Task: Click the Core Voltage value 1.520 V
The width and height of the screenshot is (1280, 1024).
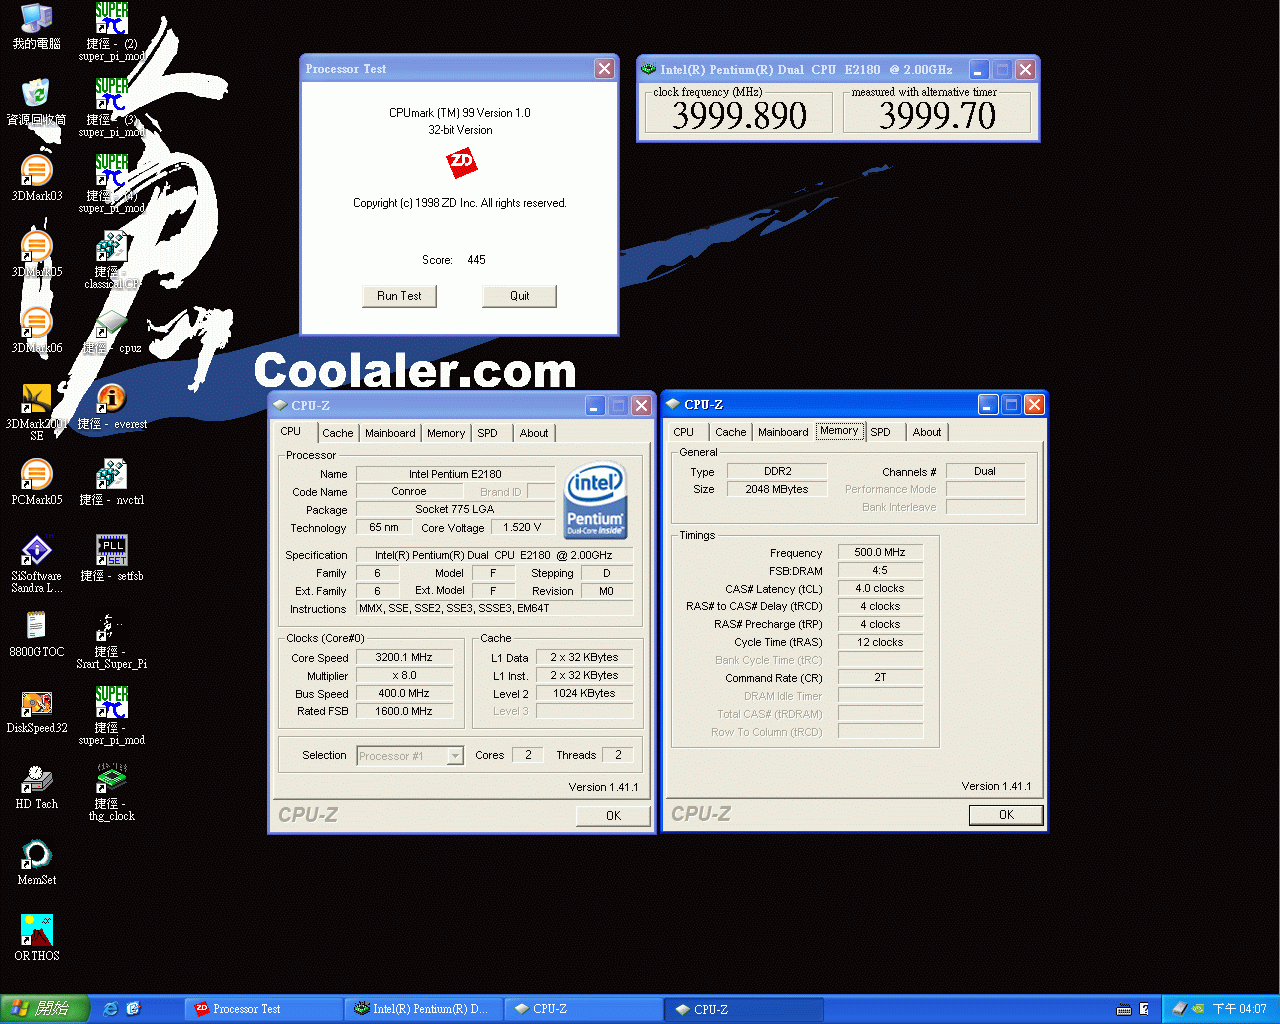Action: click(522, 527)
